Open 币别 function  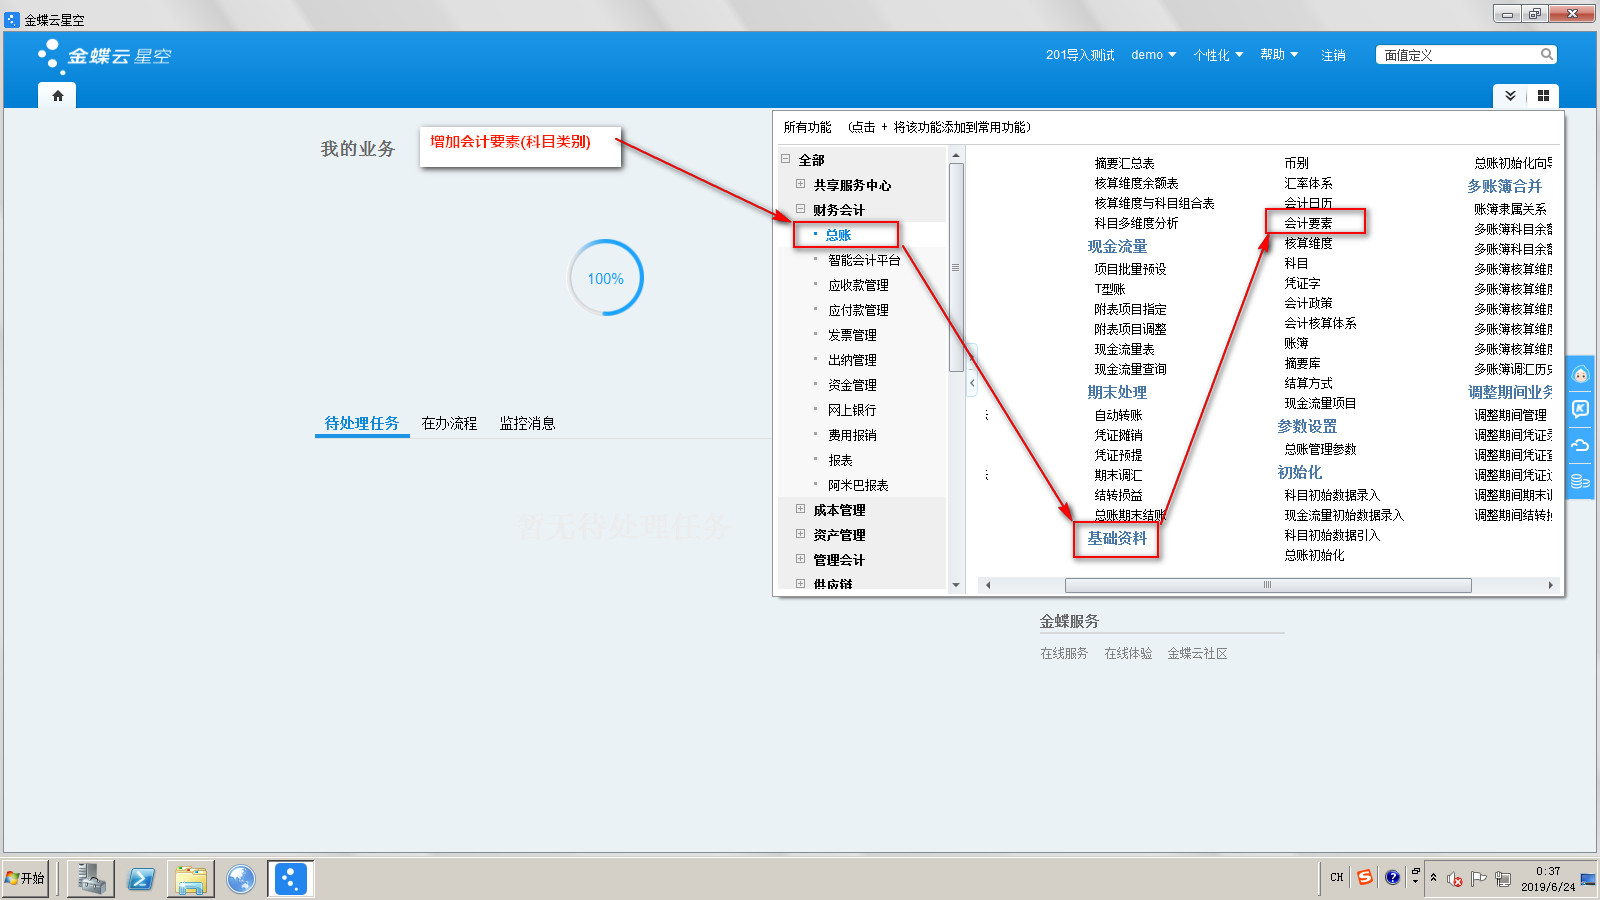click(x=1296, y=163)
